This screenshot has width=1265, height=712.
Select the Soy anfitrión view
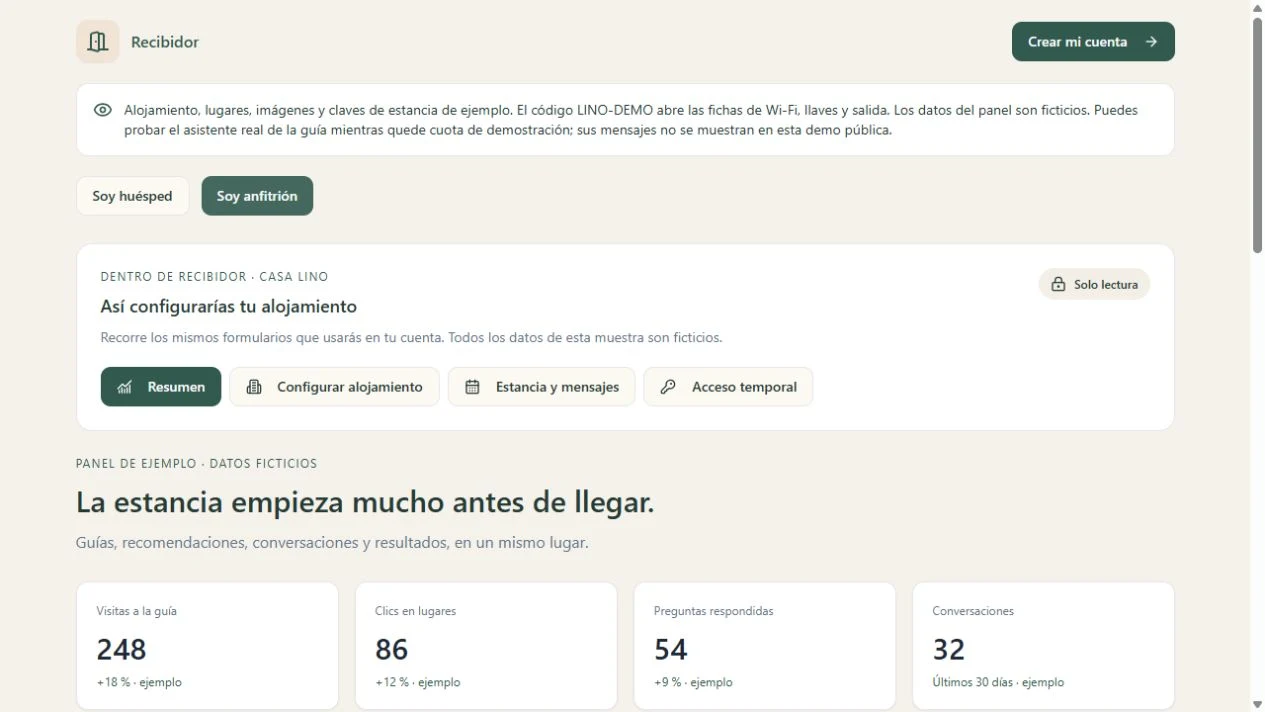tap(257, 196)
